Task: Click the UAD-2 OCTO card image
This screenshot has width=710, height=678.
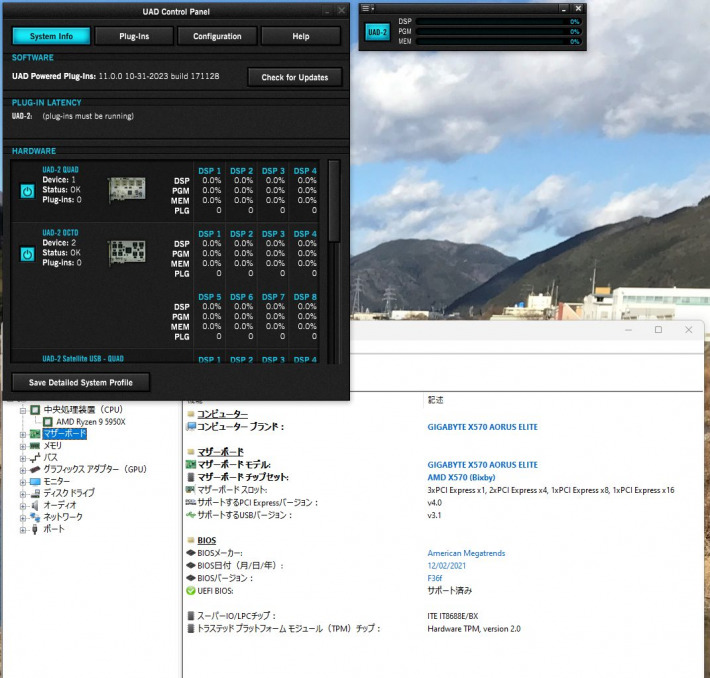Action: (127, 253)
